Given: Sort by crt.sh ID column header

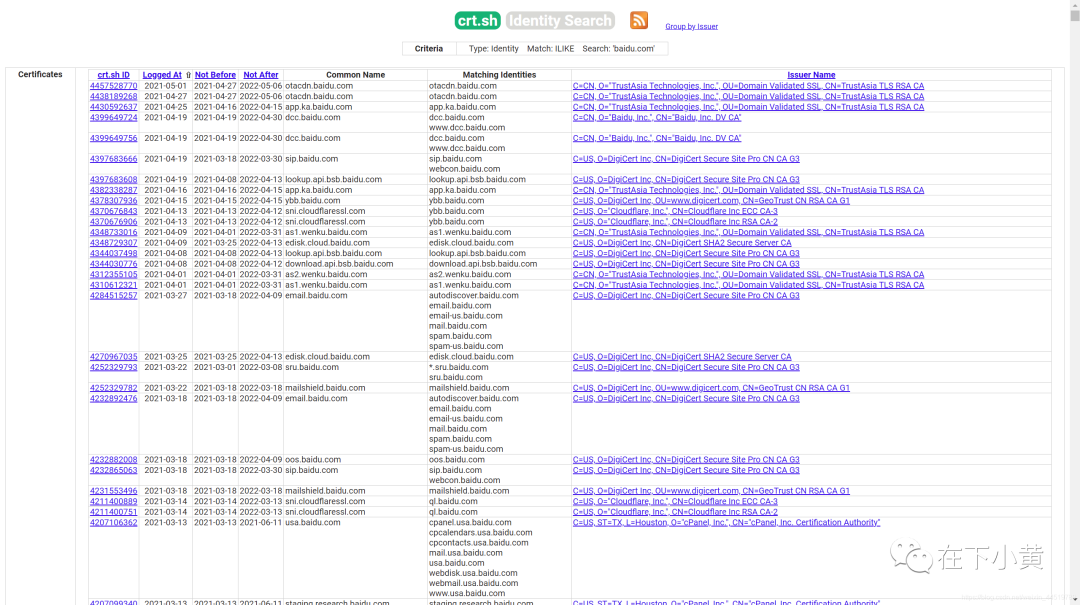Looking at the screenshot, I should (113, 75).
